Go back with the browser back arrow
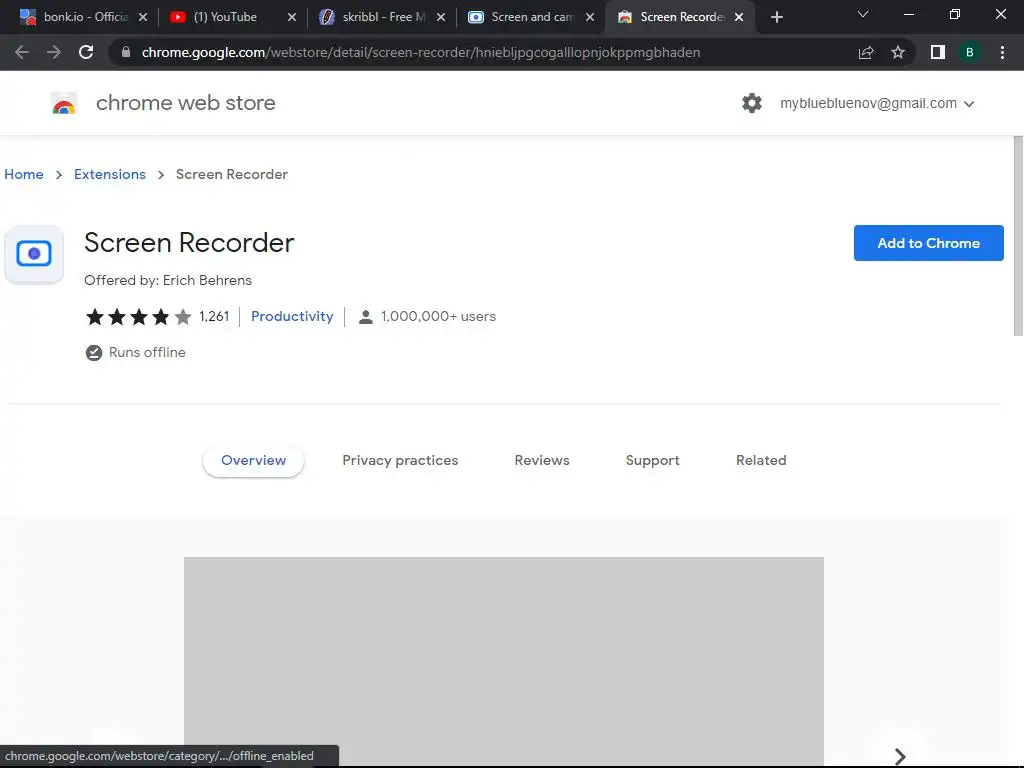The image size is (1024, 768). [x=22, y=52]
